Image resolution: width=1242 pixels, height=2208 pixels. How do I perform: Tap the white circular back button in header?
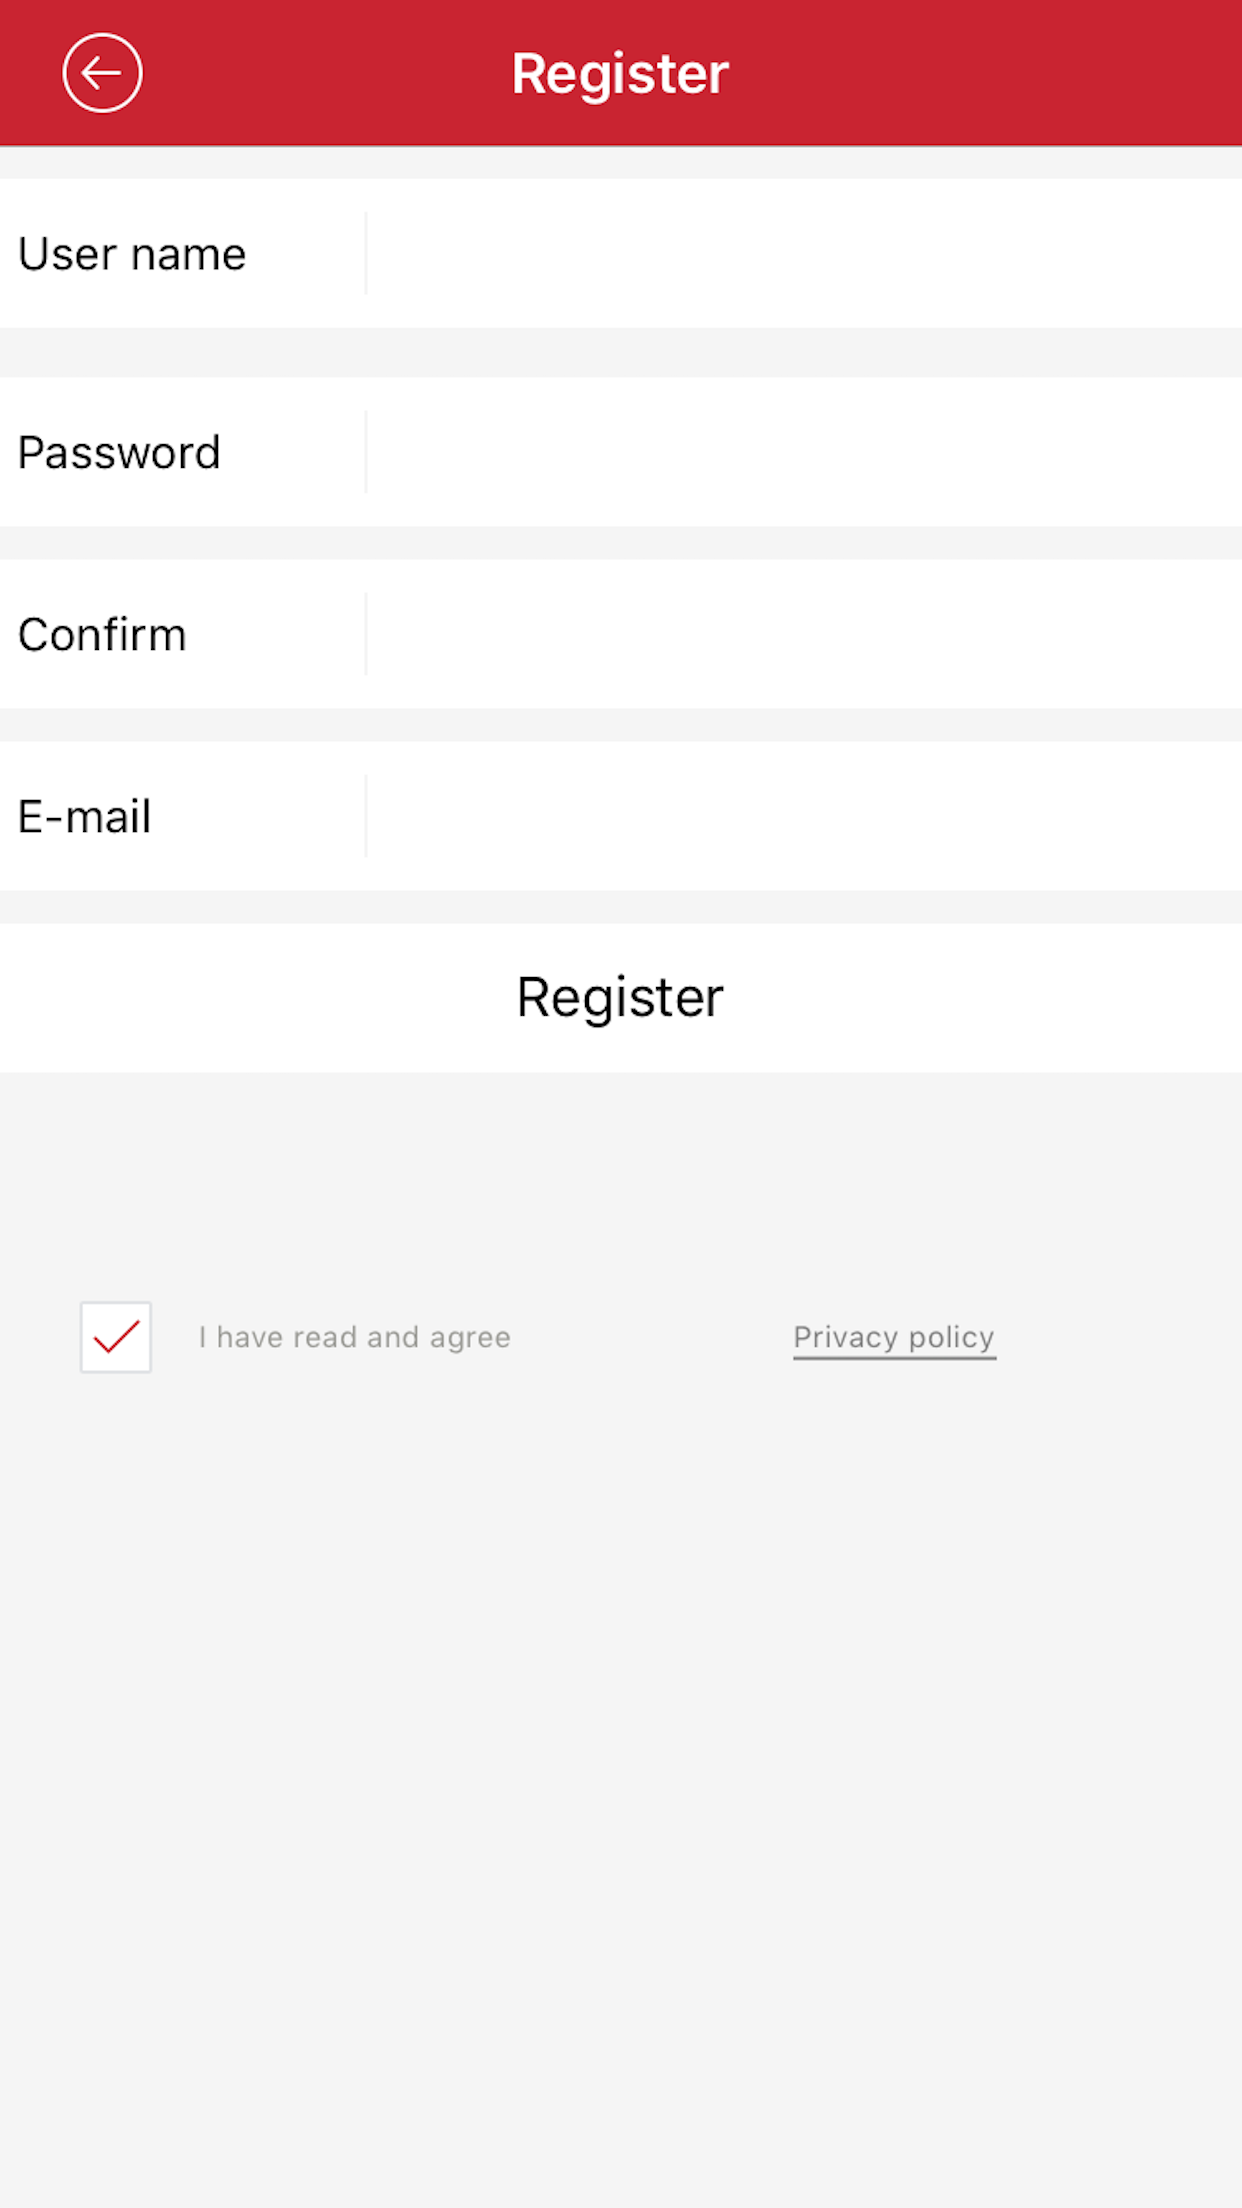pos(101,71)
